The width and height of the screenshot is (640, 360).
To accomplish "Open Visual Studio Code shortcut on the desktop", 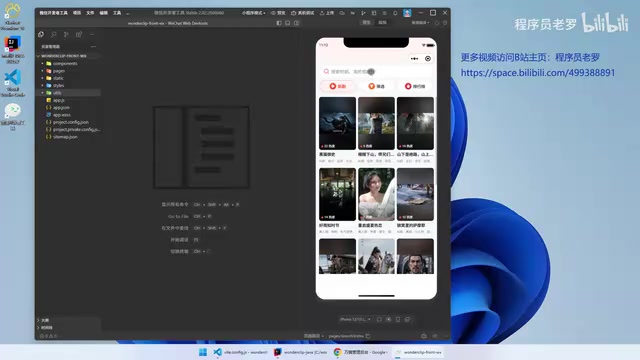I will [x=13, y=83].
